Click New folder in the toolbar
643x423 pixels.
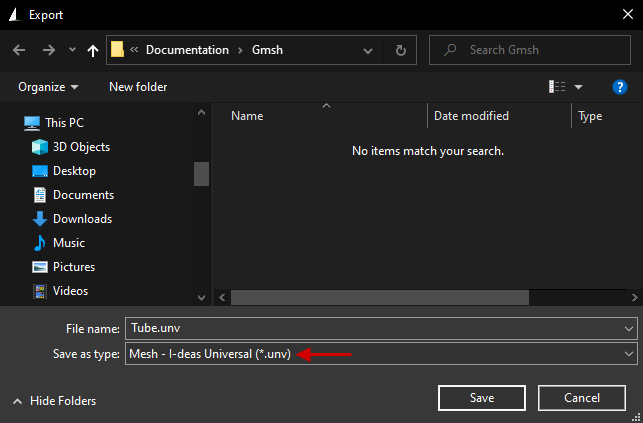tap(138, 87)
